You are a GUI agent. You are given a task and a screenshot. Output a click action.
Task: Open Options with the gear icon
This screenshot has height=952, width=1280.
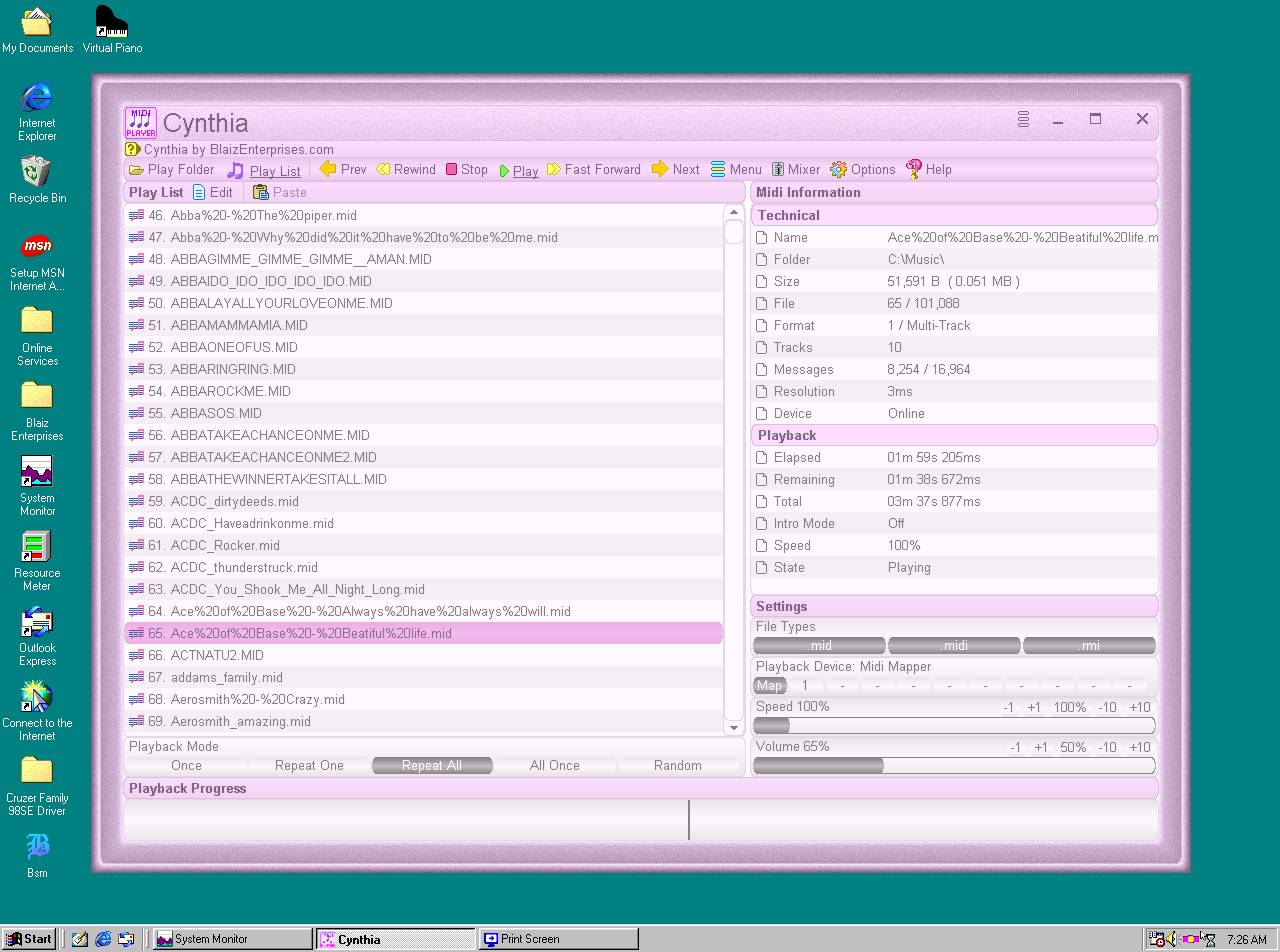point(863,170)
